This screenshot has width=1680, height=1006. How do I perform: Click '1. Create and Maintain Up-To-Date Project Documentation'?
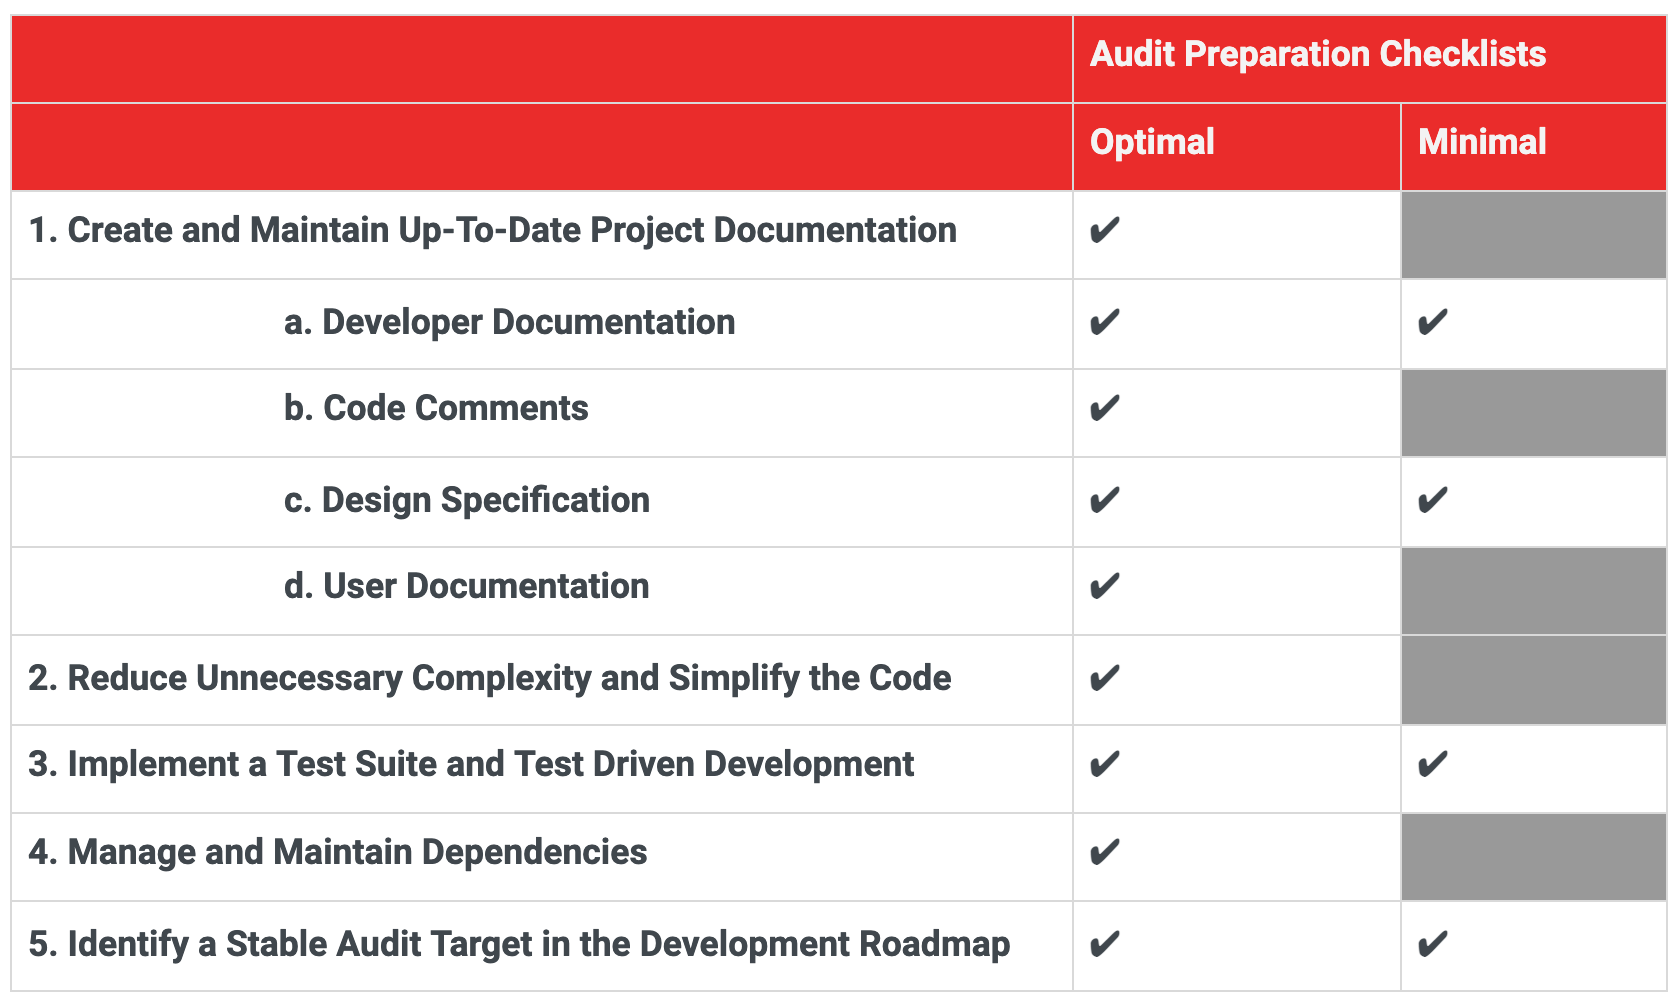pos(492,230)
